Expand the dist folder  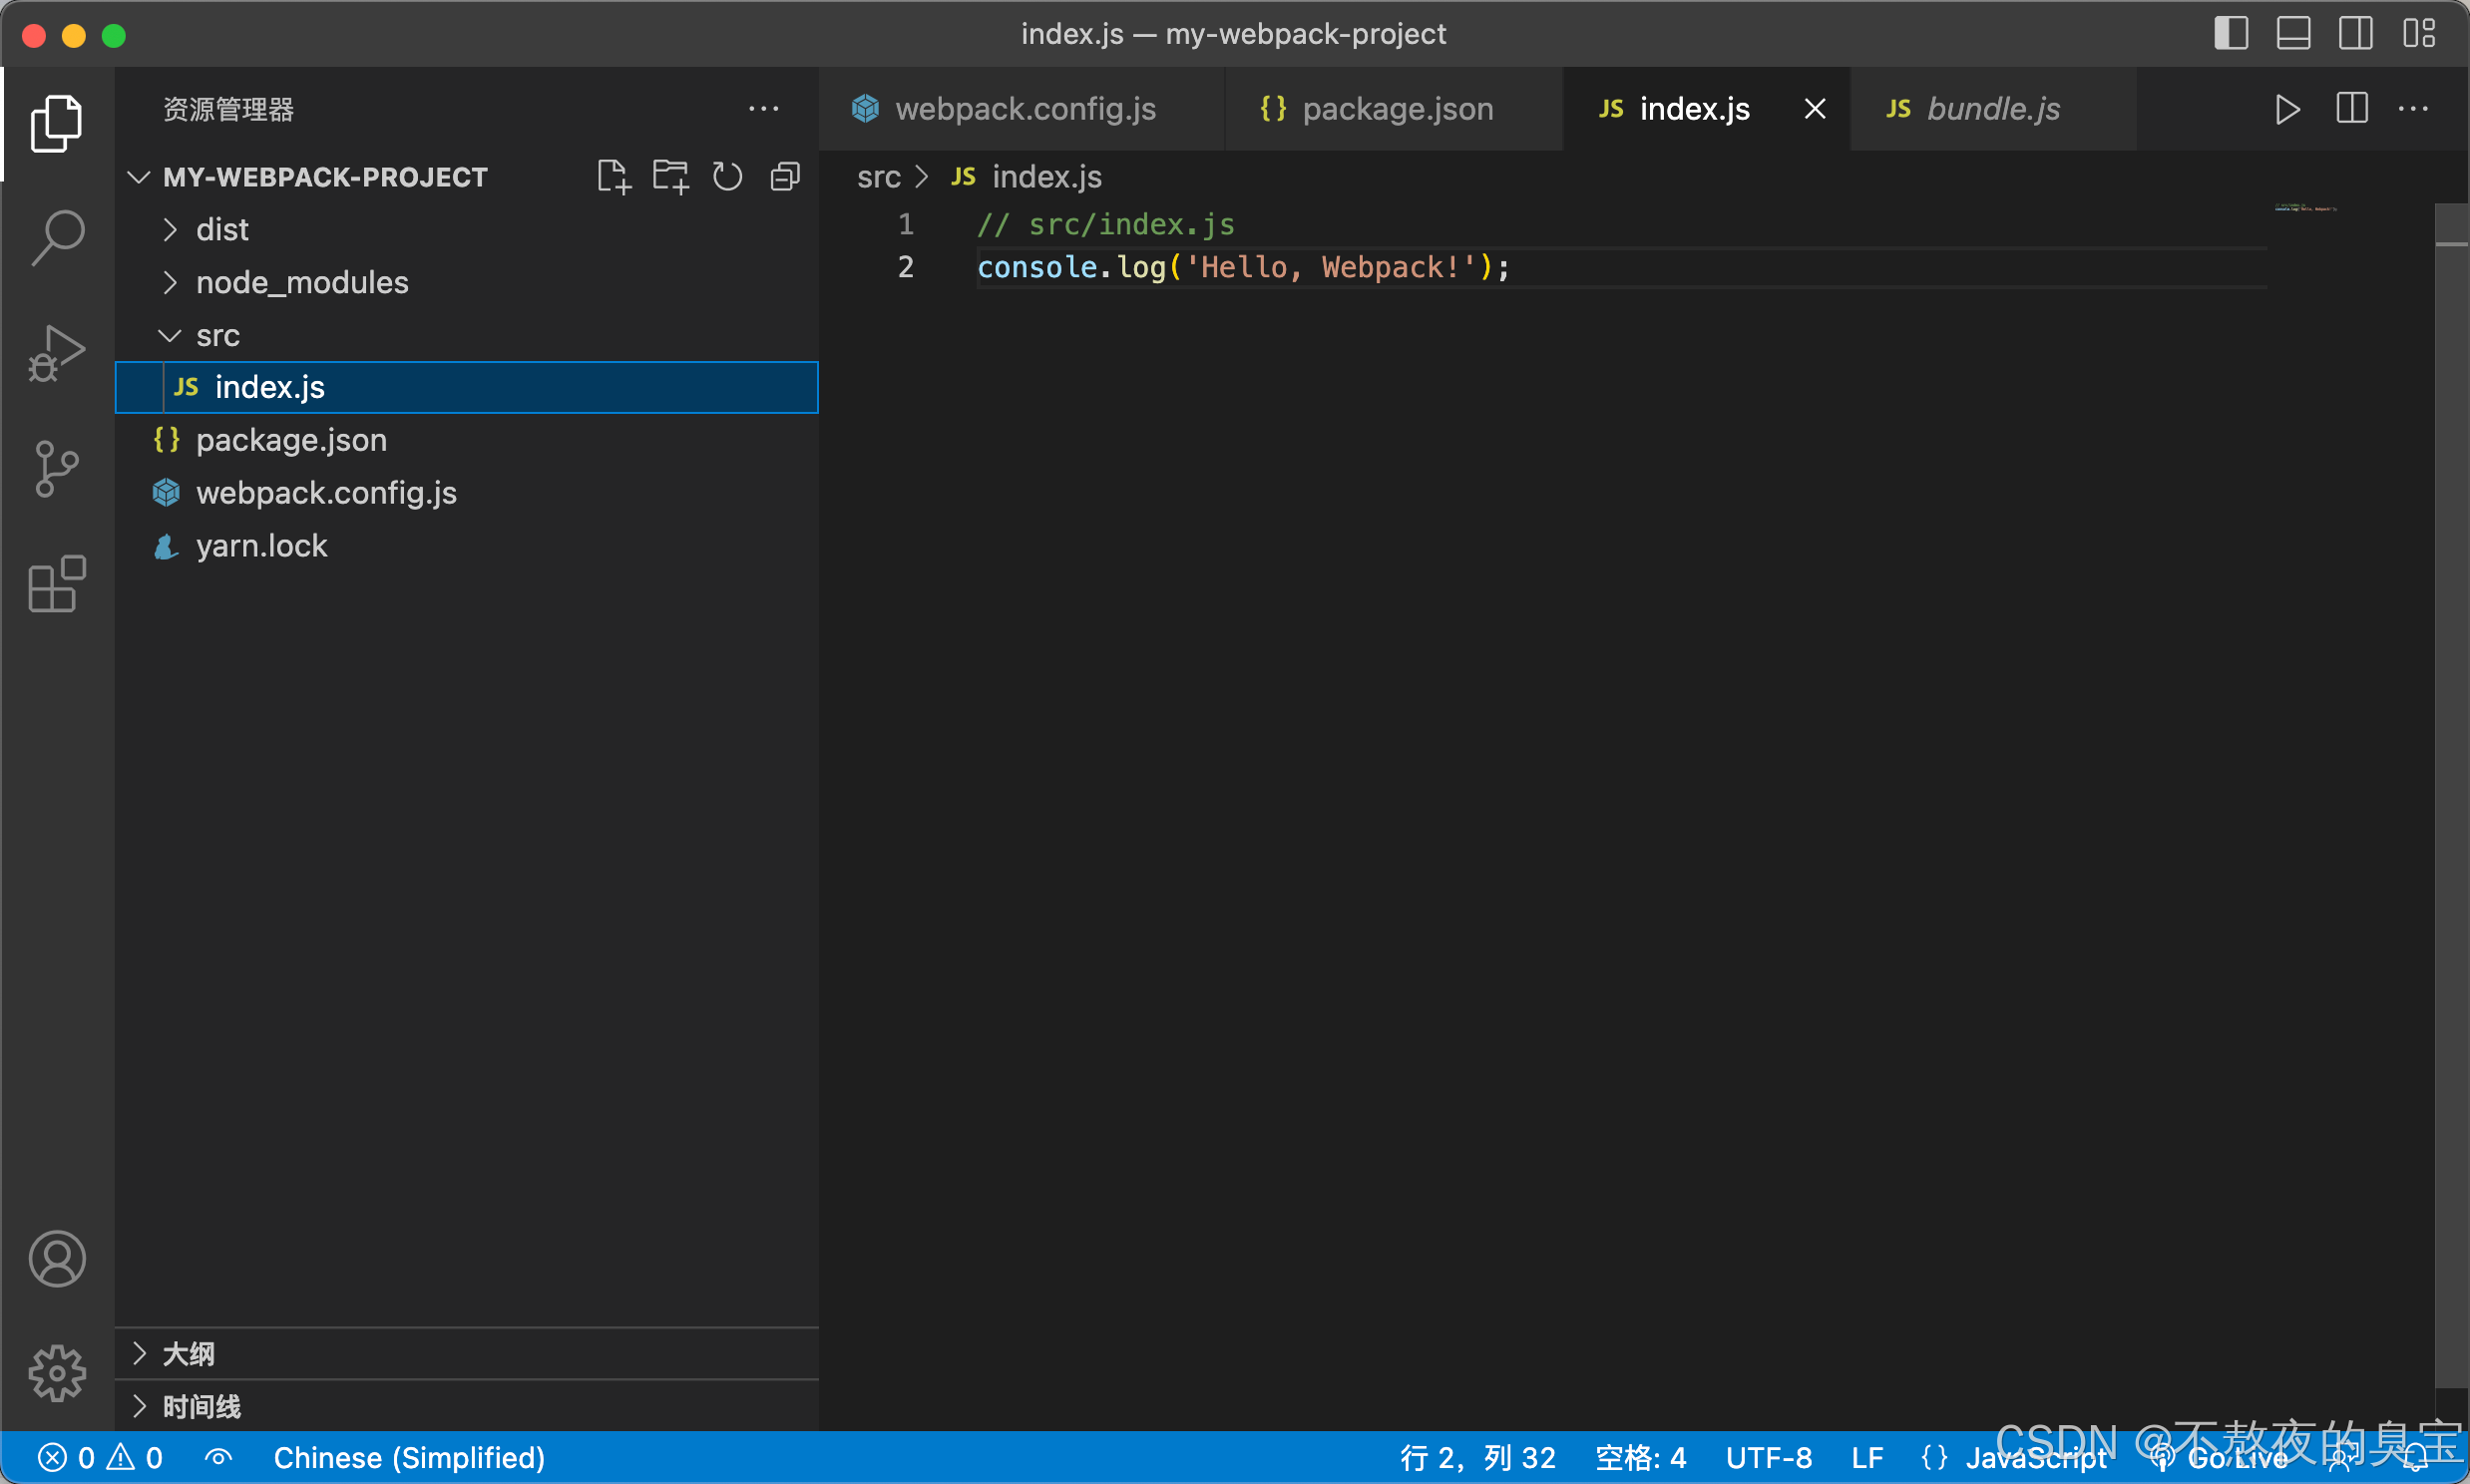pyautogui.click(x=222, y=230)
